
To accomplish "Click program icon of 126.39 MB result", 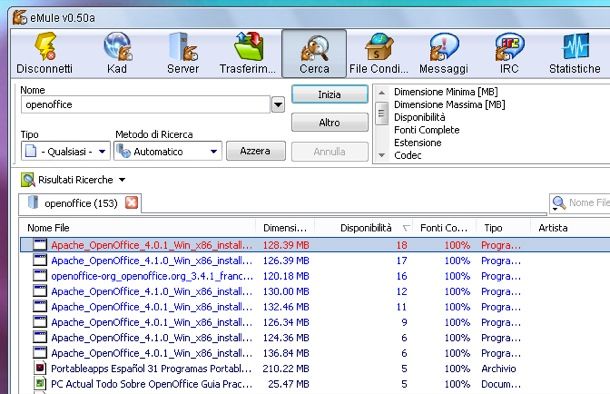I will pyautogui.click(x=40, y=260).
